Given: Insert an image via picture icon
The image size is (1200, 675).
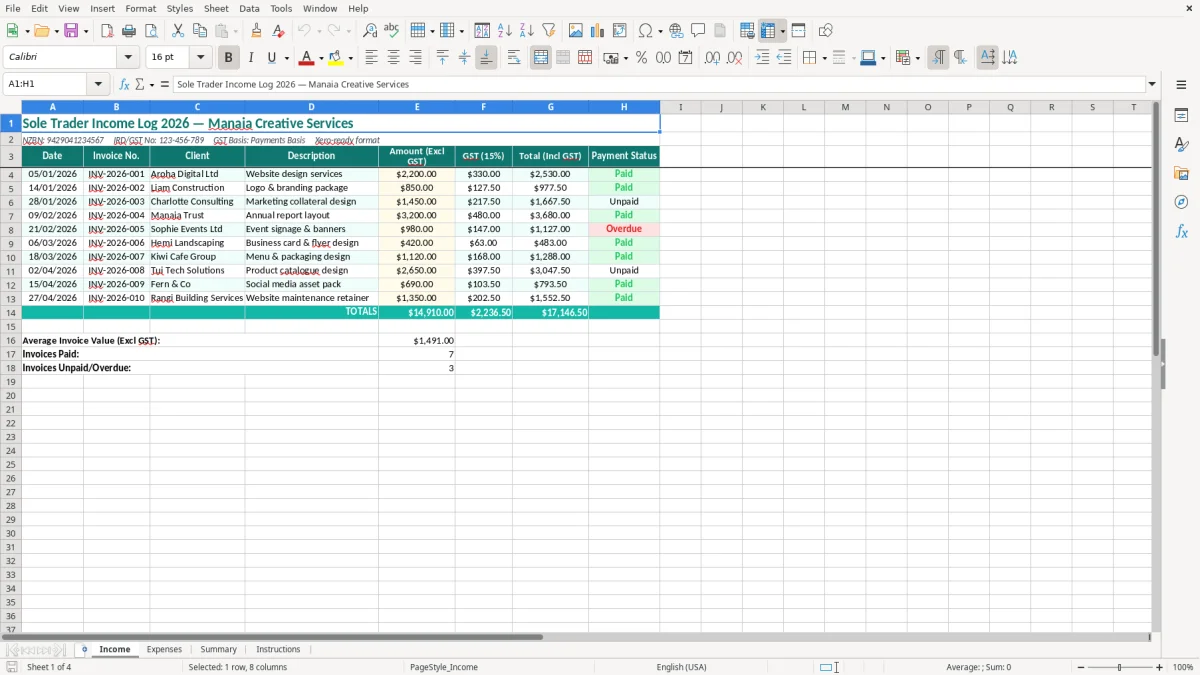Looking at the screenshot, I should [x=576, y=31].
